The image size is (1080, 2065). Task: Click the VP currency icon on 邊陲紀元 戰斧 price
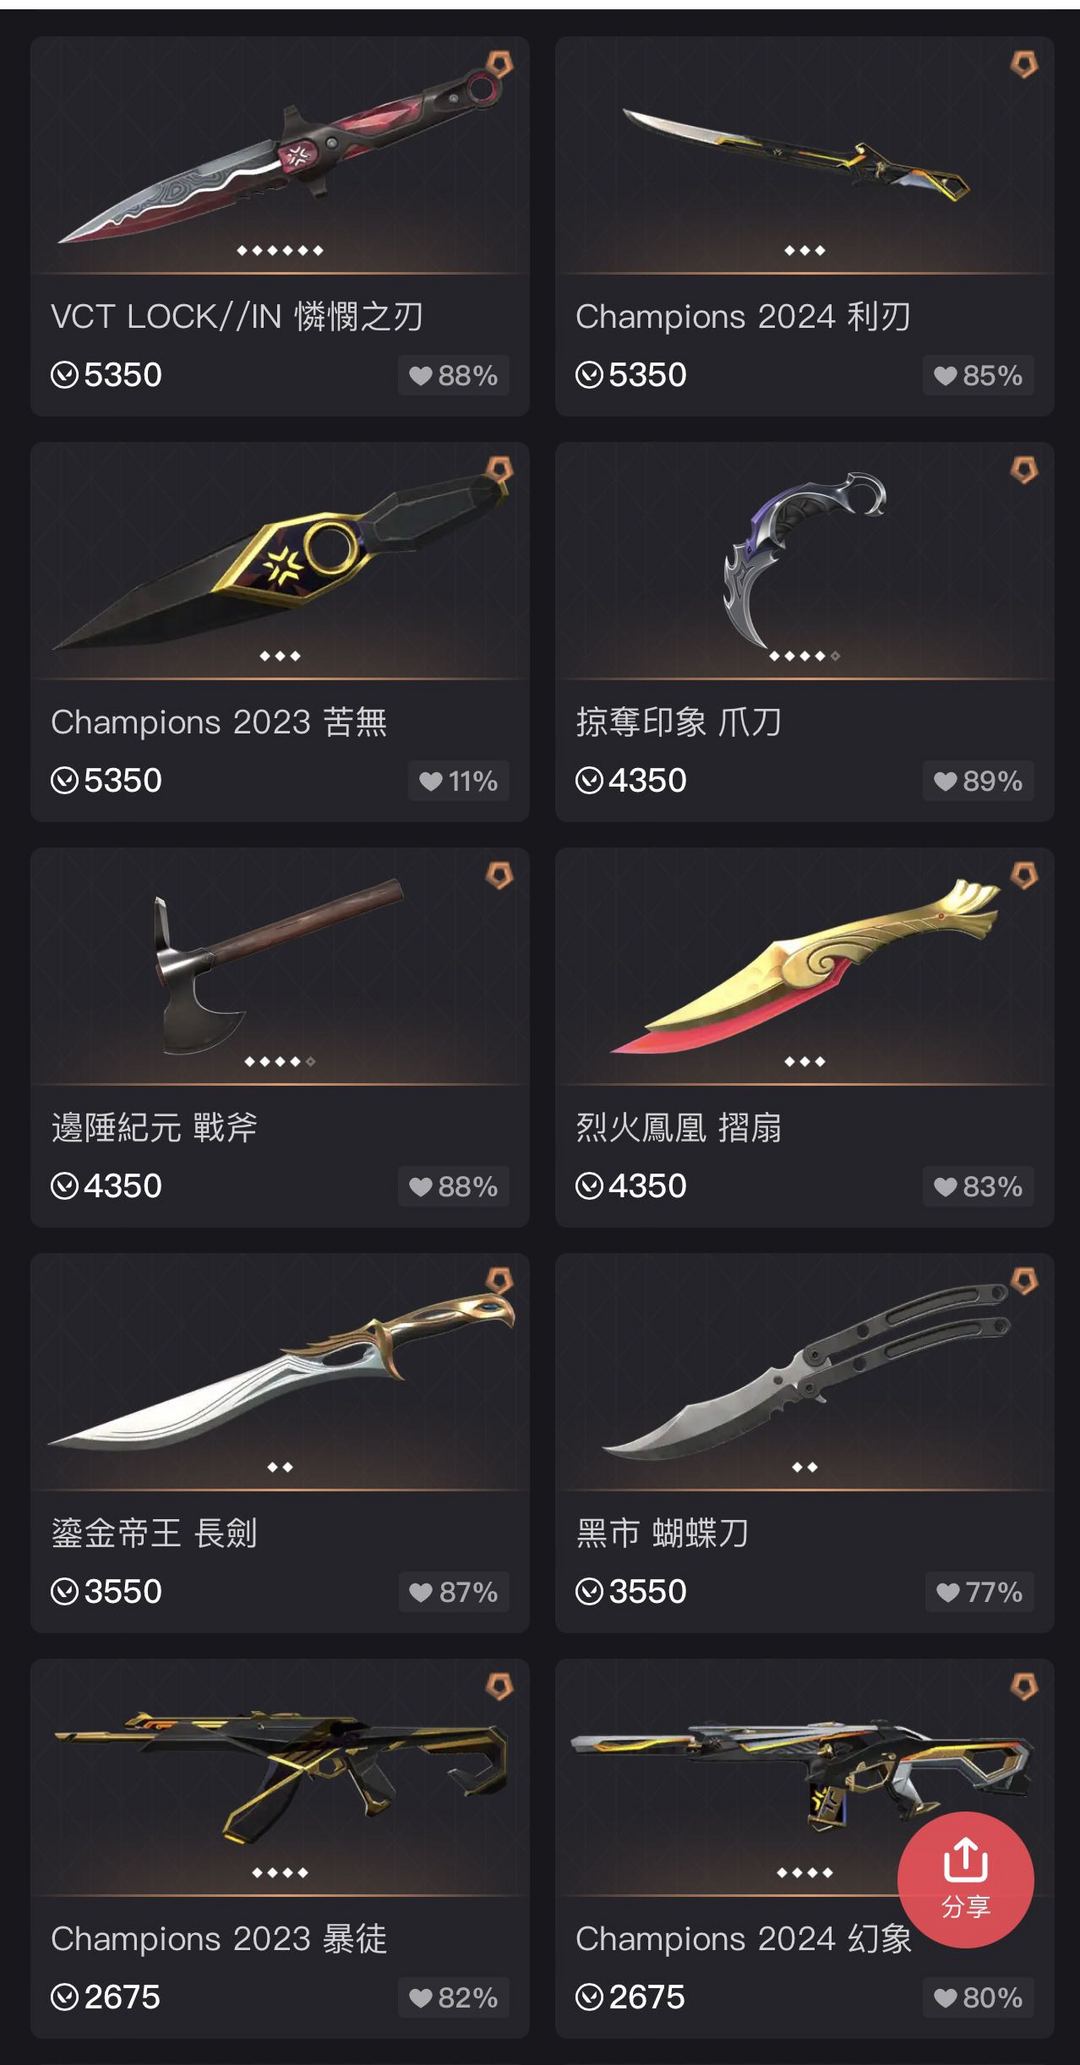point(65,1186)
